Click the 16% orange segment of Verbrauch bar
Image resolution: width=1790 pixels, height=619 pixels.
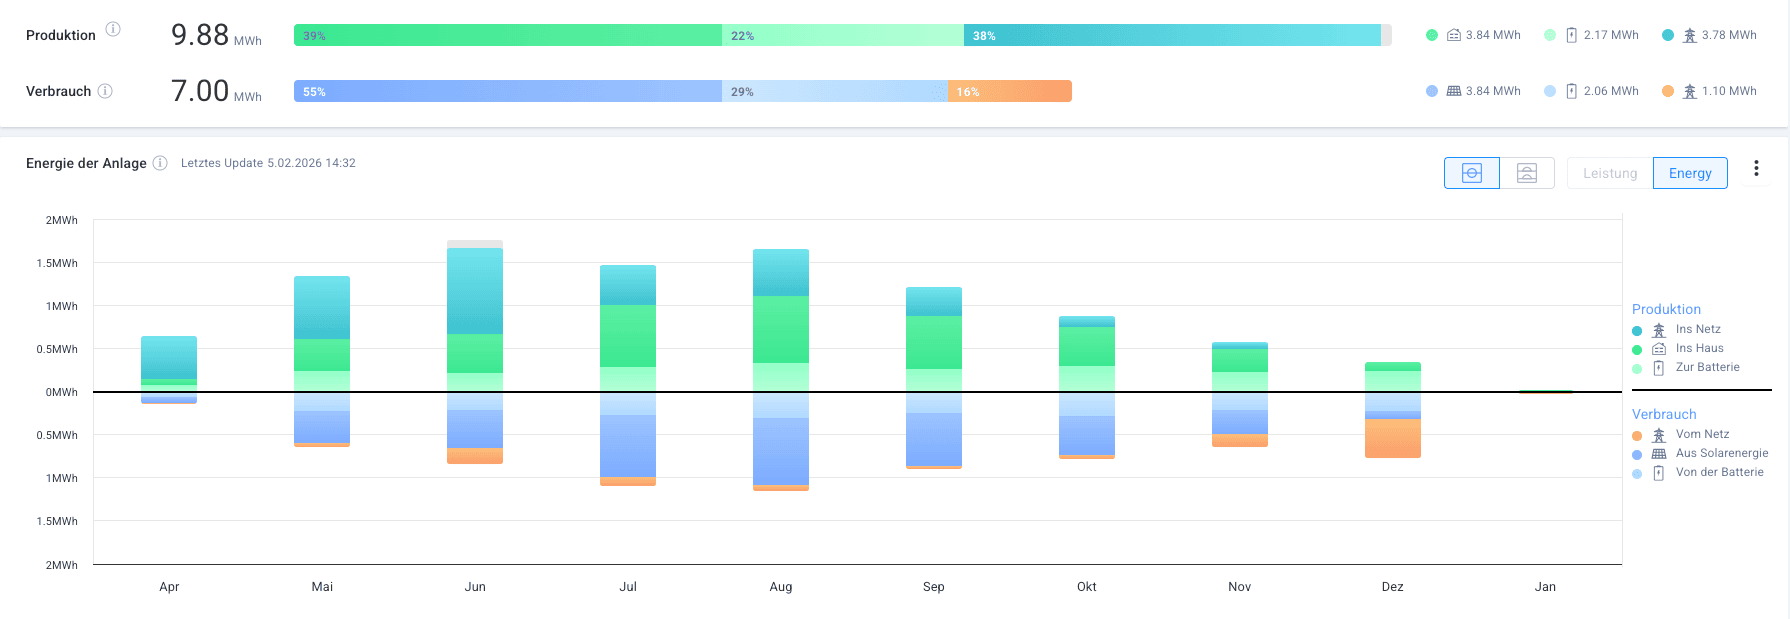click(1010, 91)
